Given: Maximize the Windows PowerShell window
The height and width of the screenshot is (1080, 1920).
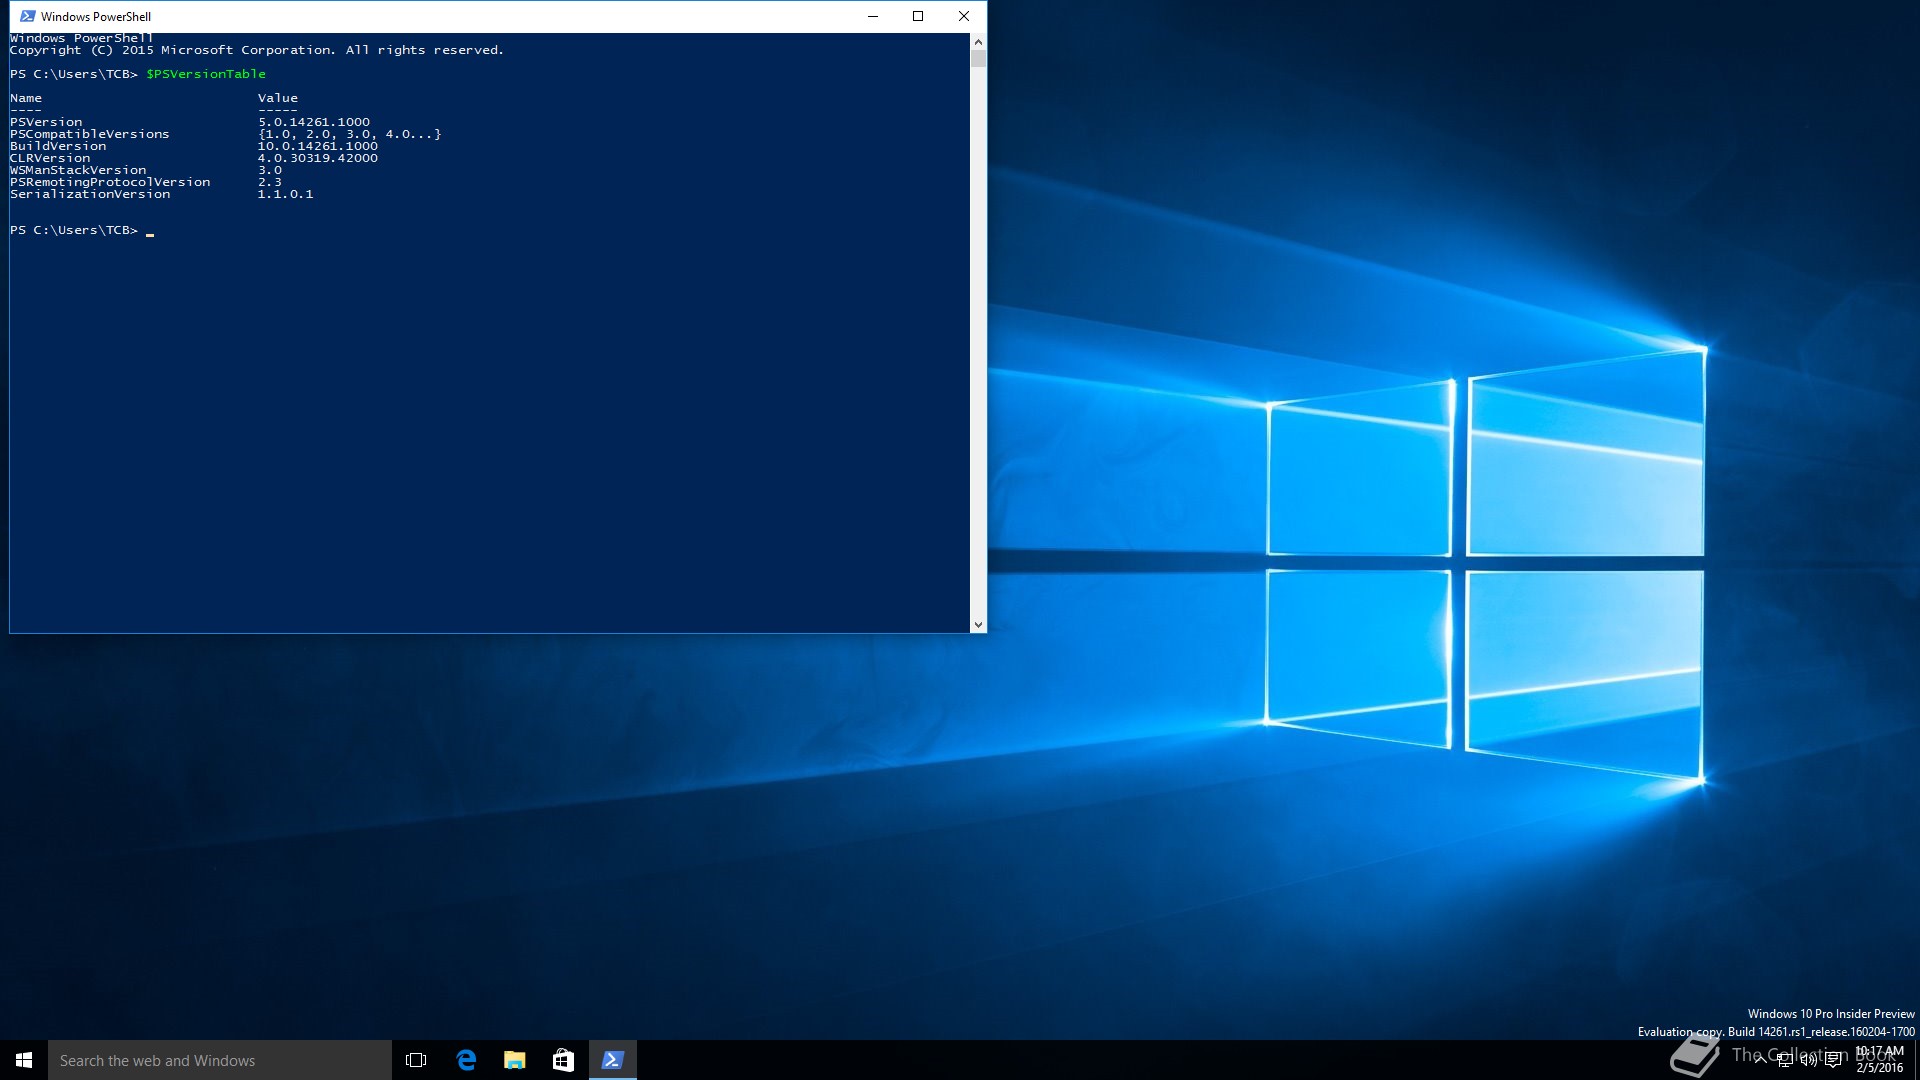Looking at the screenshot, I should coord(918,16).
